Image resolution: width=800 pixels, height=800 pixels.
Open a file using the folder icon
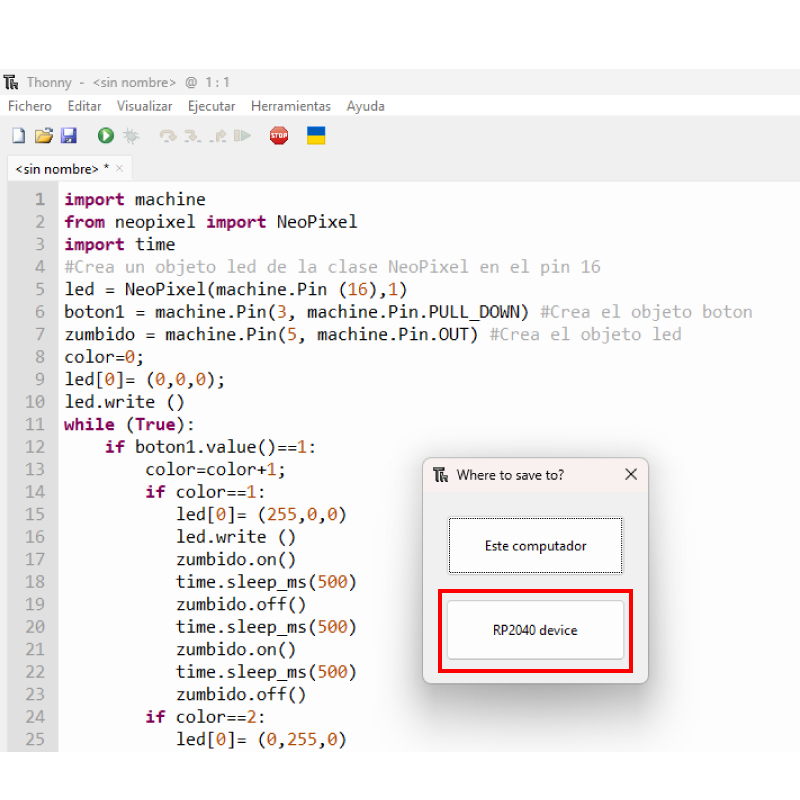(x=43, y=136)
